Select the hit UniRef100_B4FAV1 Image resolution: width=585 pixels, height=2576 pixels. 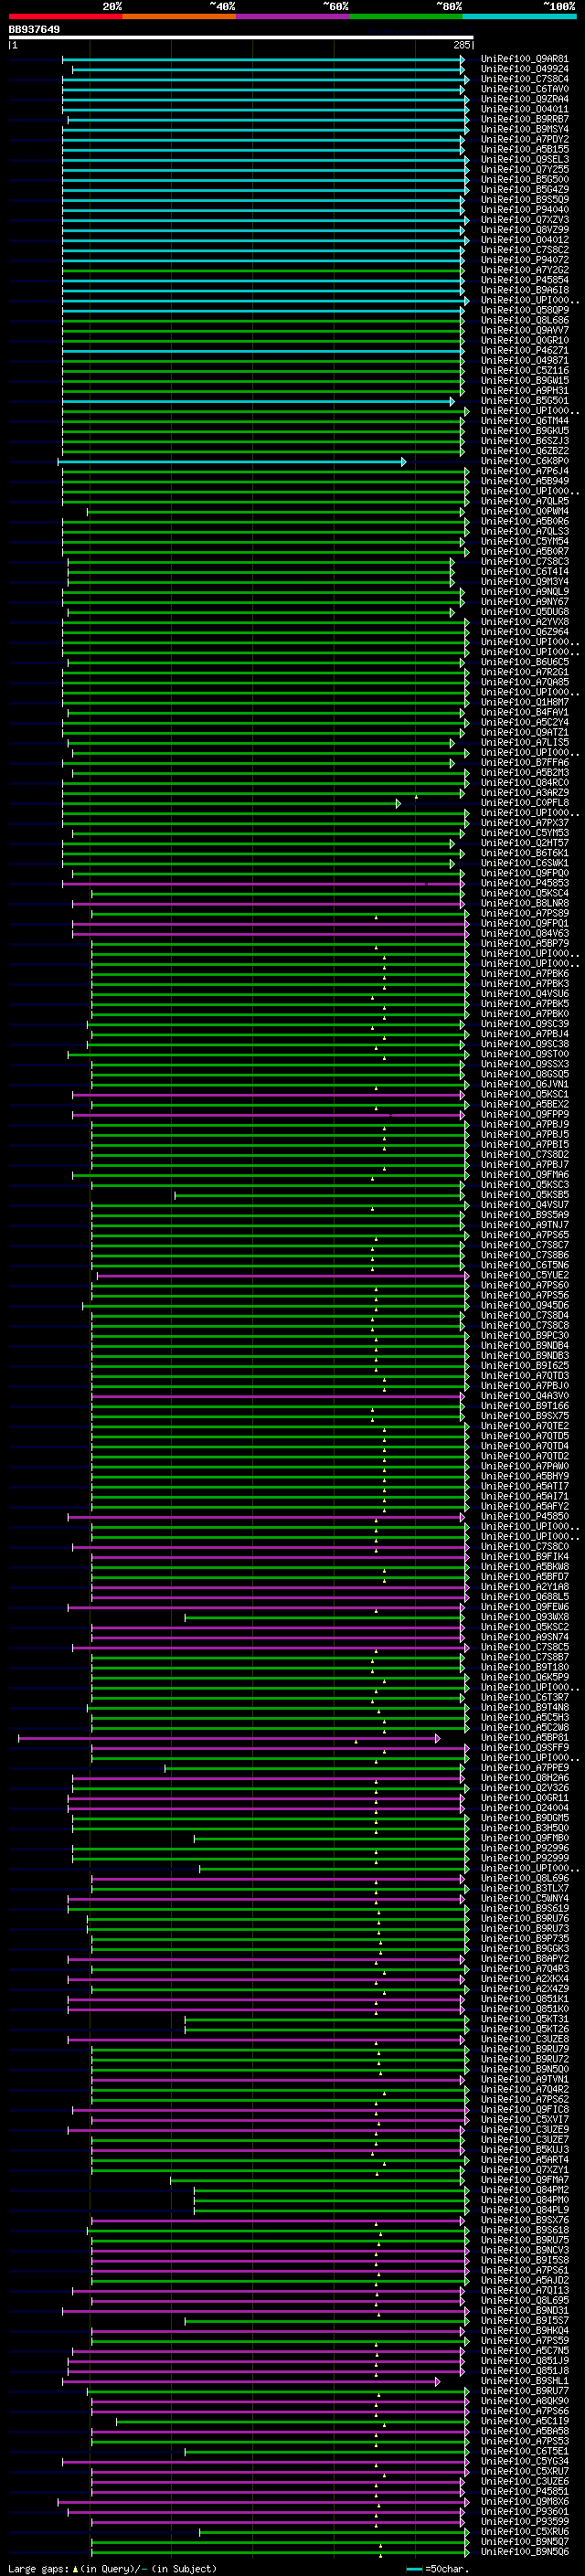coord(524,712)
